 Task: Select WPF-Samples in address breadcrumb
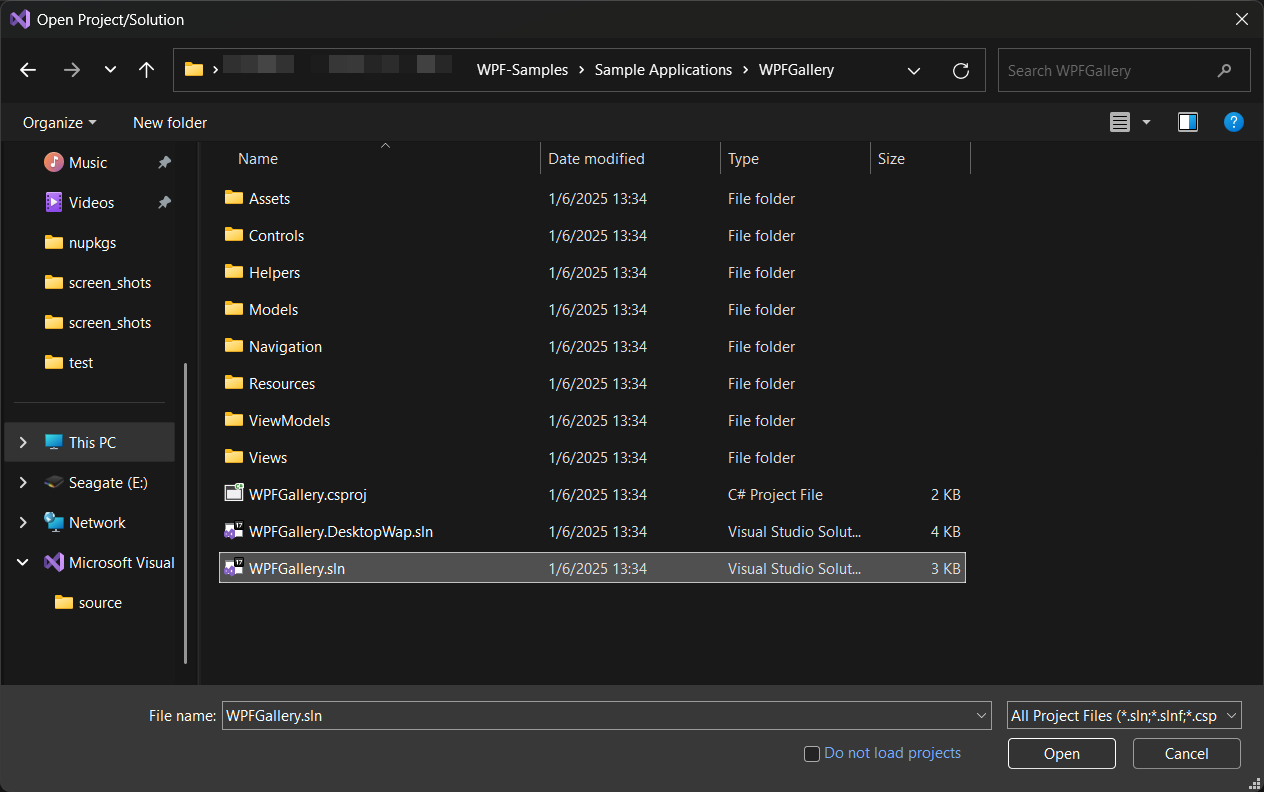tap(522, 70)
